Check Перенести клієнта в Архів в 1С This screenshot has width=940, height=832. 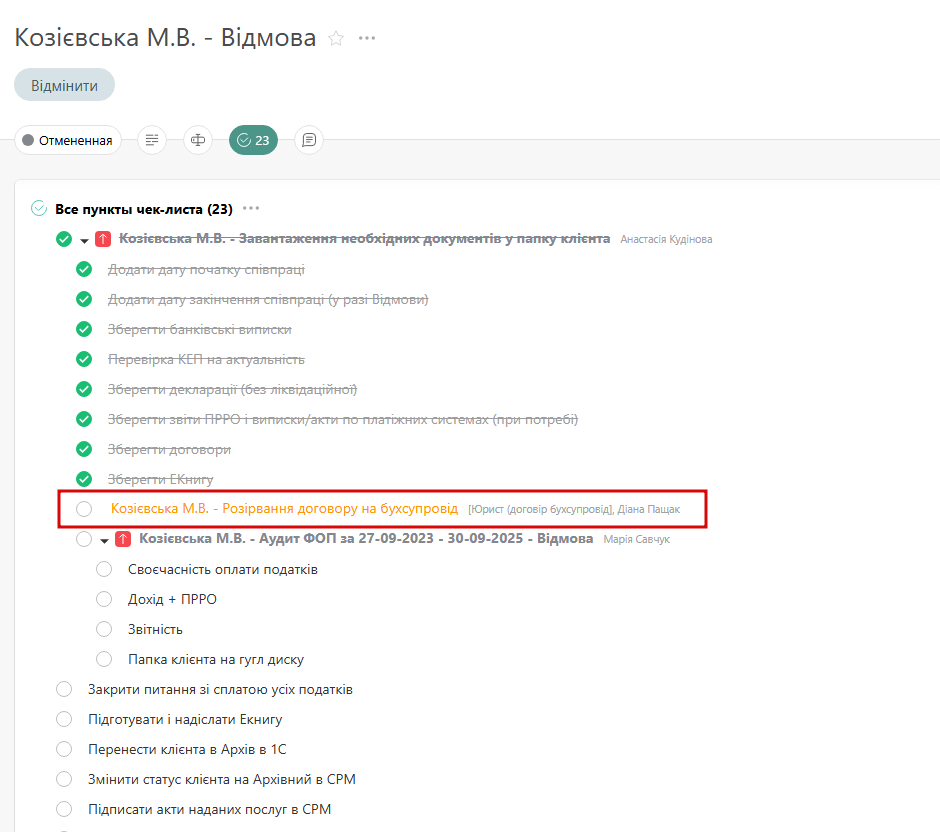pos(64,749)
